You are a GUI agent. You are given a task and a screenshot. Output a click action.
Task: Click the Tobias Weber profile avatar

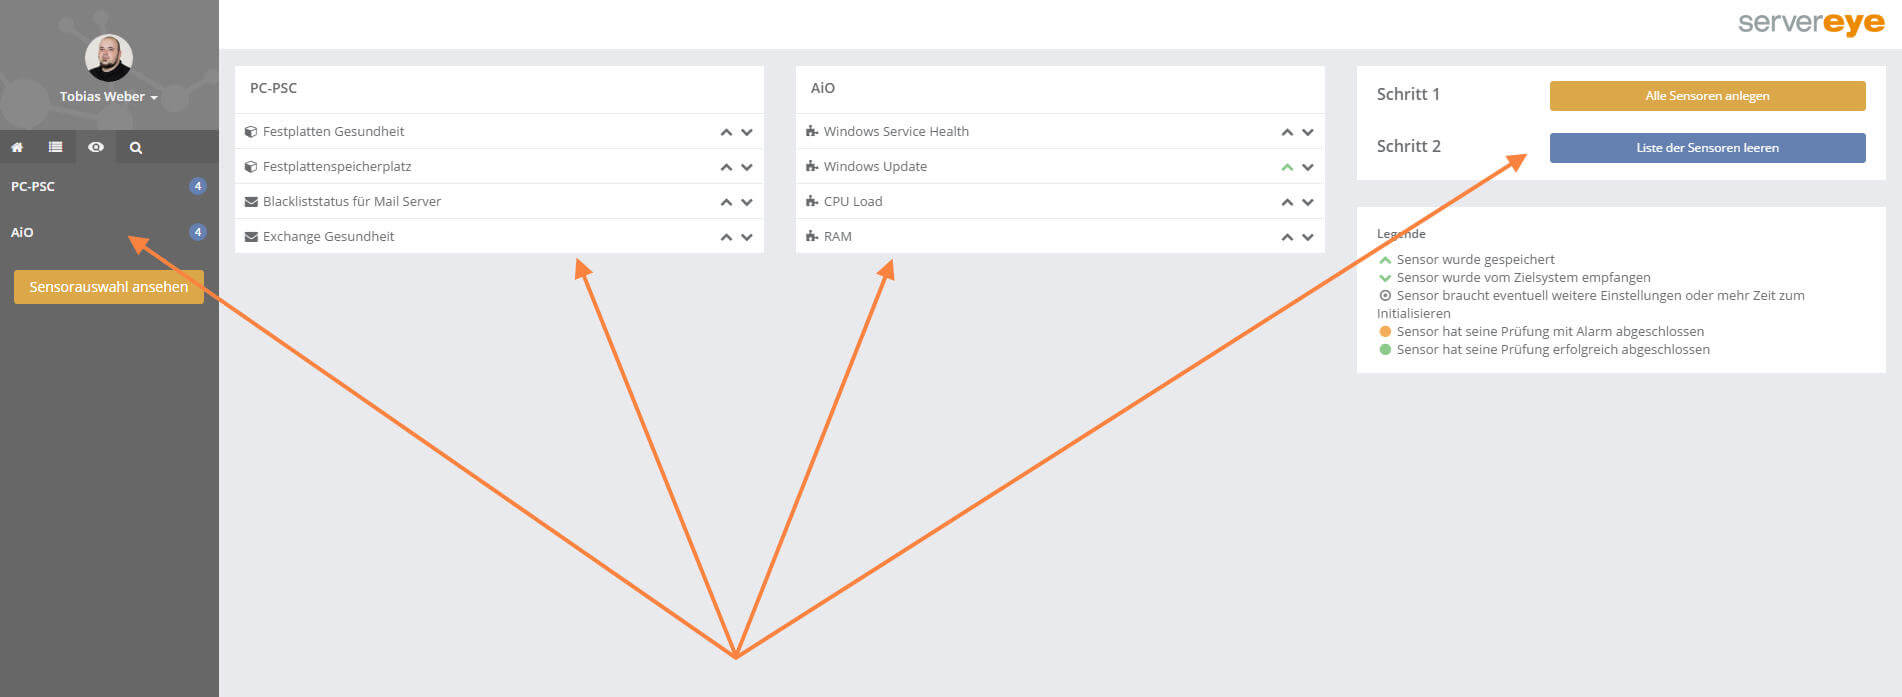[x=108, y=58]
